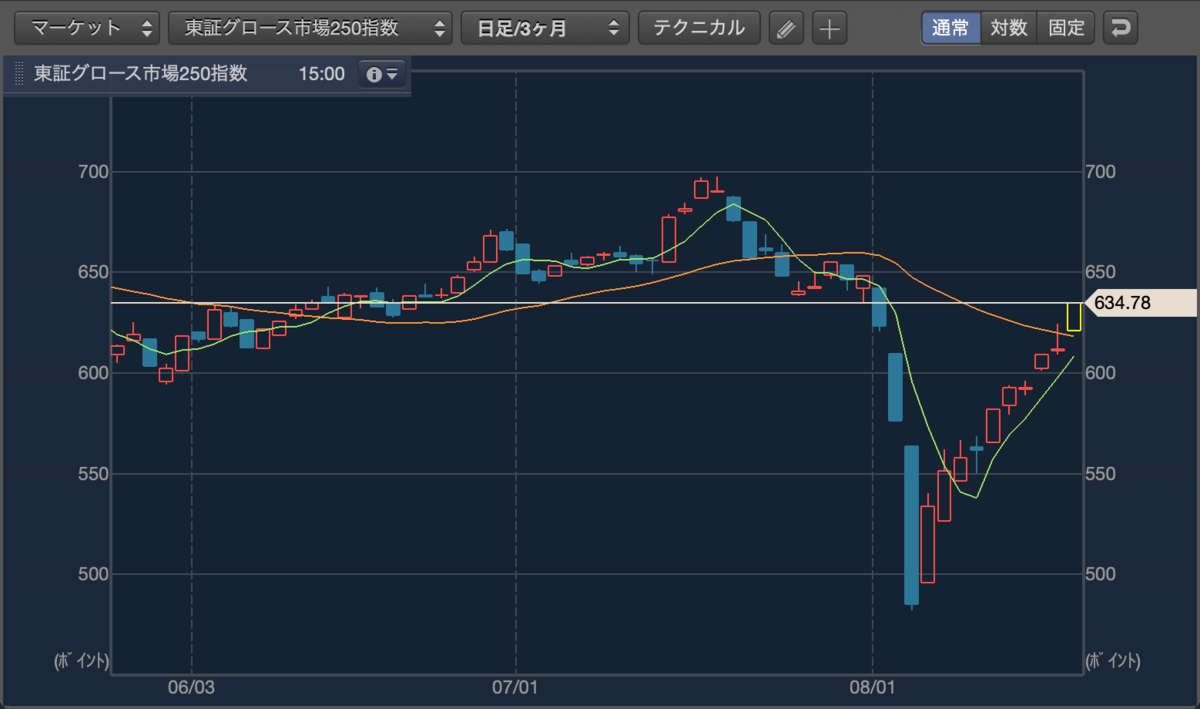Click the left axis 650 label
The height and width of the screenshot is (709, 1200).
click(x=93, y=272)
